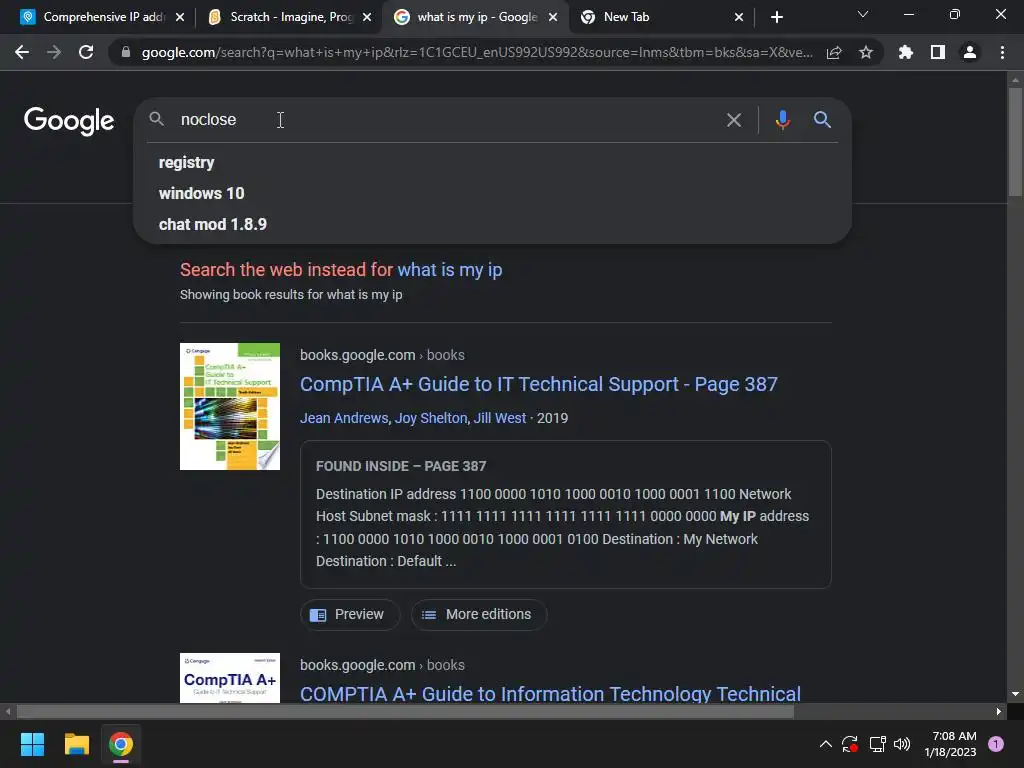Click the Google logo

pyautogui.click(x=69, y=121)
